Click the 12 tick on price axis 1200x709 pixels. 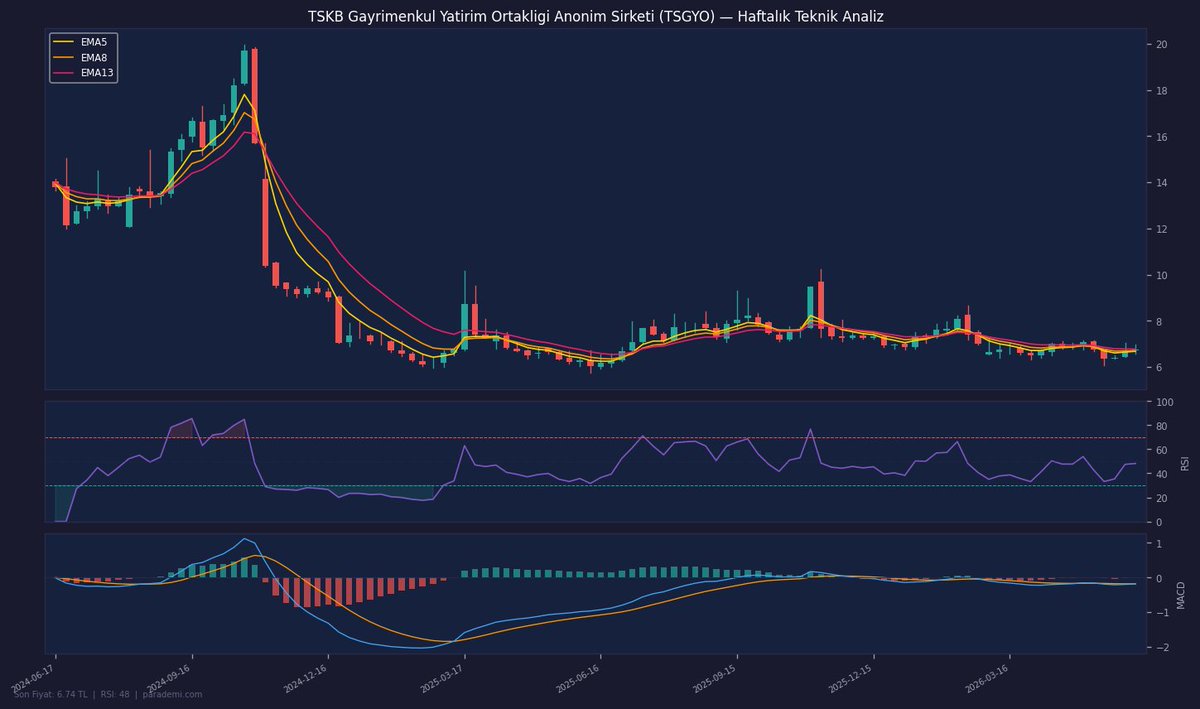tap(1162, 229)
